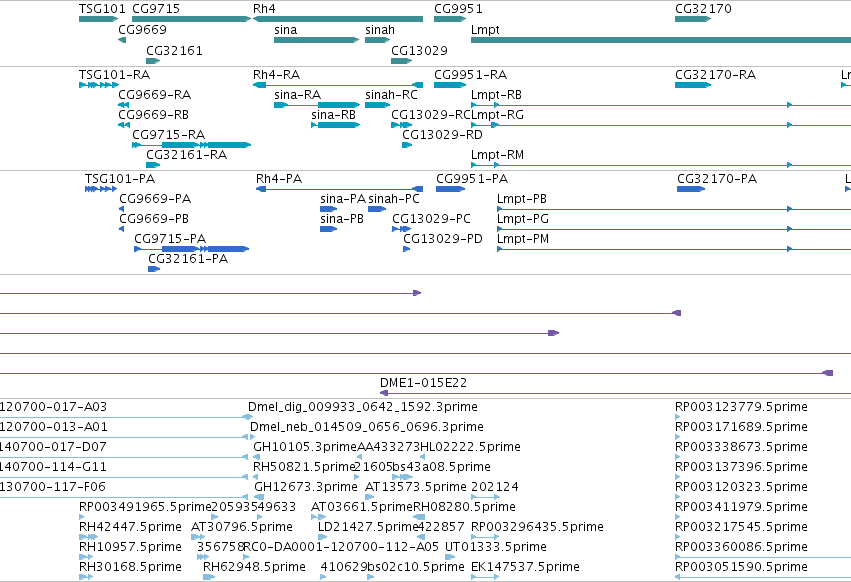Image resolution: width=851 pixels, height=582 pixels.
Task: Select the Lmpt-PB coding feature
Action: (x=674, y=210)
